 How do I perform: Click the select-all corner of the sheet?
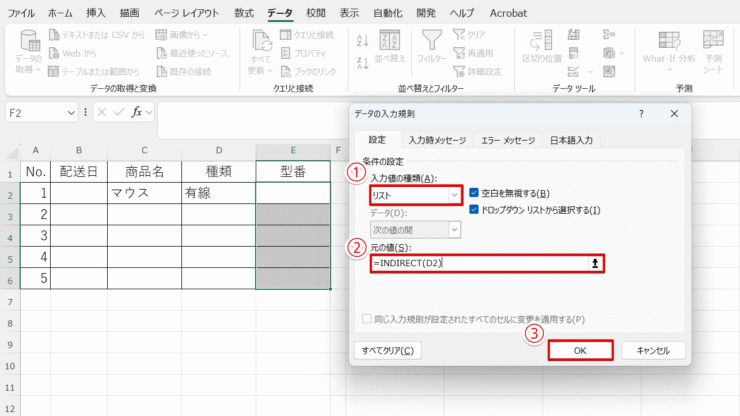(x=13, y=152)
